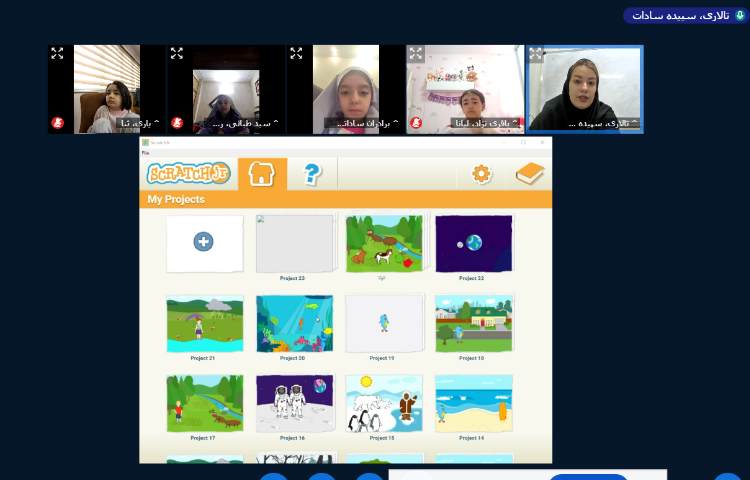Viewport: 750px width, 480px height.
Task: Open the orange book guide icon
Action: (530, 174)
